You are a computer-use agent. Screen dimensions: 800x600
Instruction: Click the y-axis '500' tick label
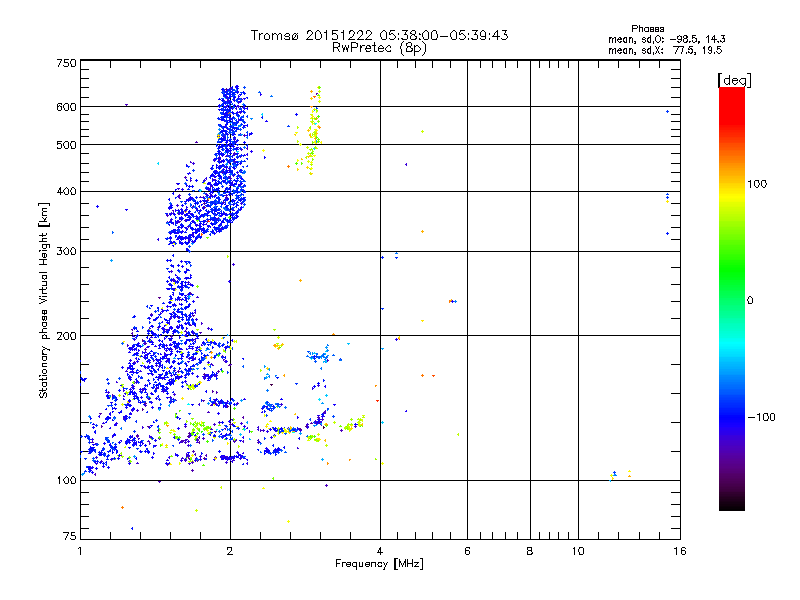pos(66,145)
